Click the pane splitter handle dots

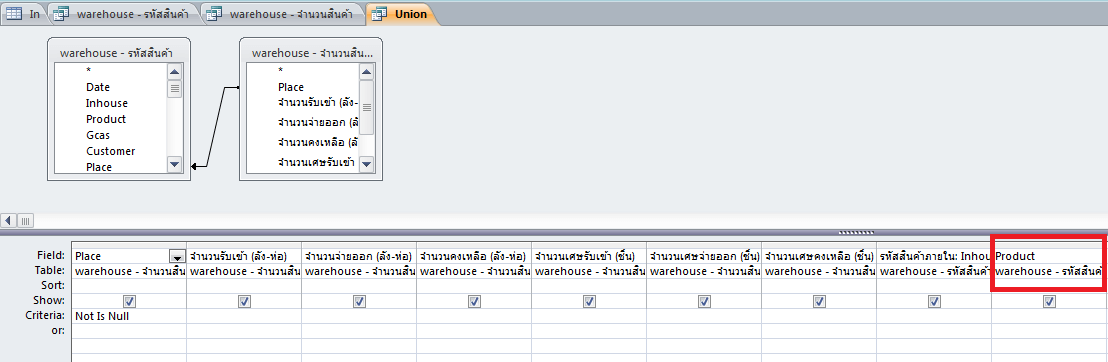[x=856, y=233]
